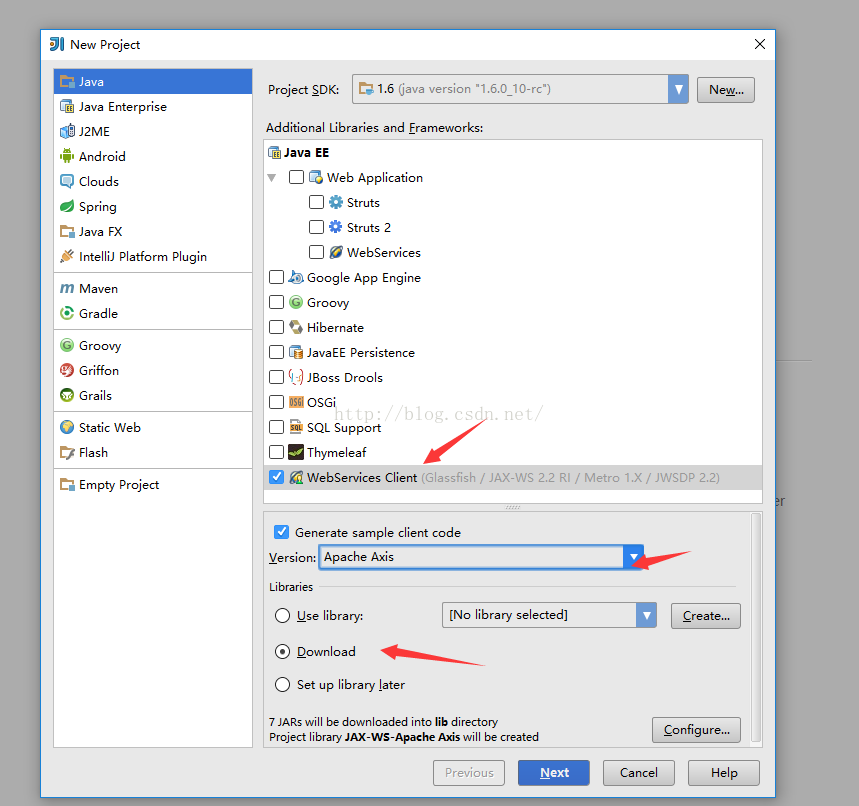Click the Java FX folder icon
The width and height of the screenshot is (859, 806).
67,231
